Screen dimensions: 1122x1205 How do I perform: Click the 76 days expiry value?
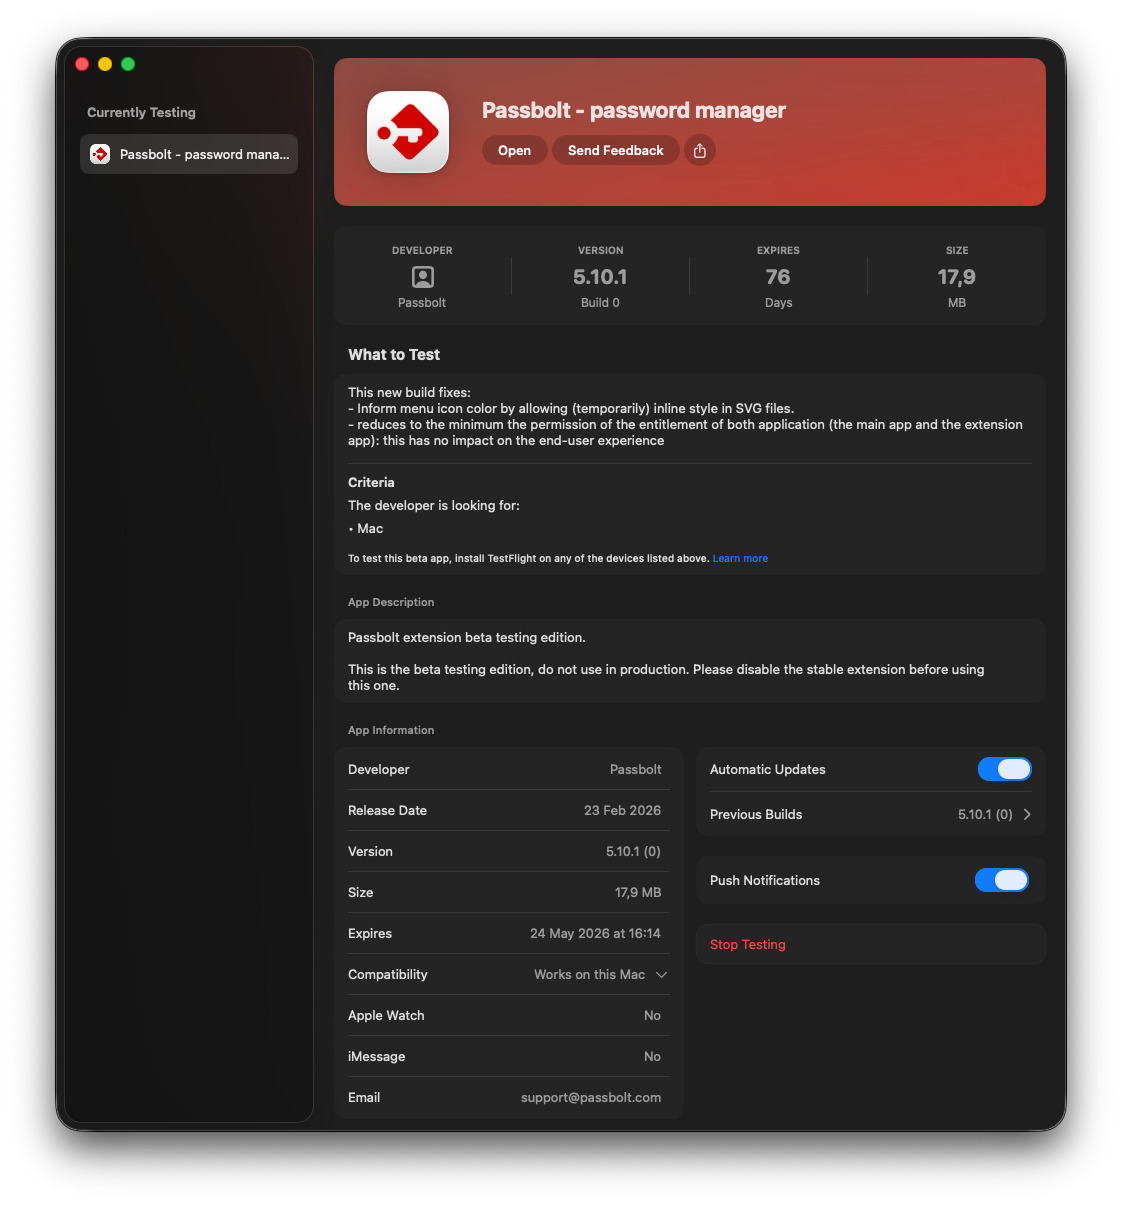pos(778,277)
